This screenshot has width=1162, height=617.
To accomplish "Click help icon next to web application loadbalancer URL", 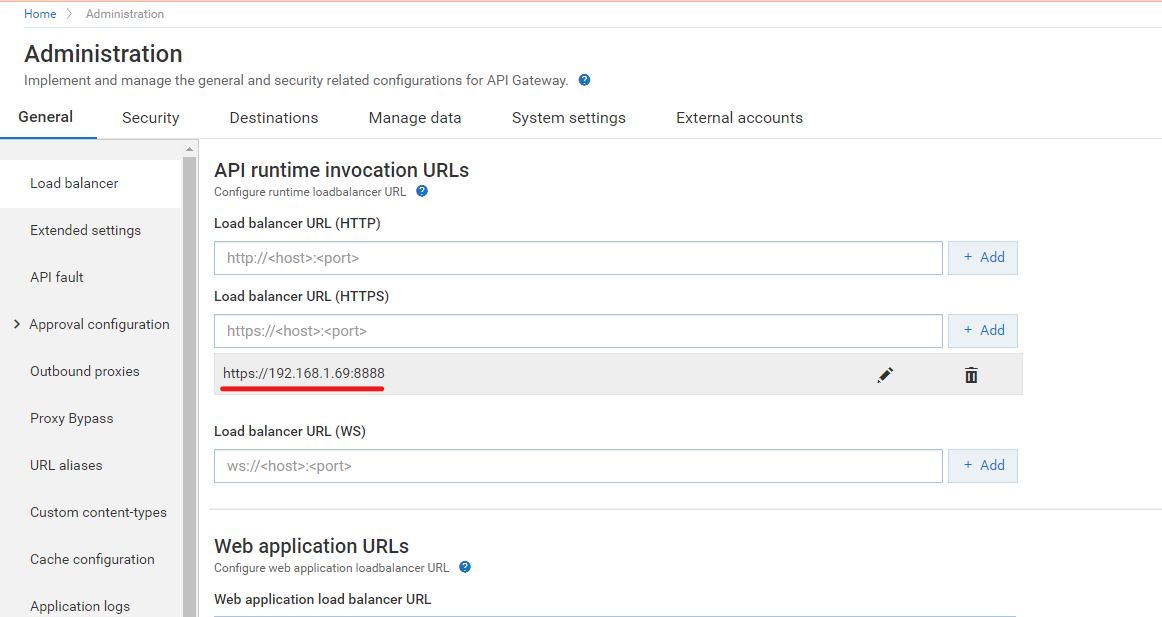I will 464,567.
